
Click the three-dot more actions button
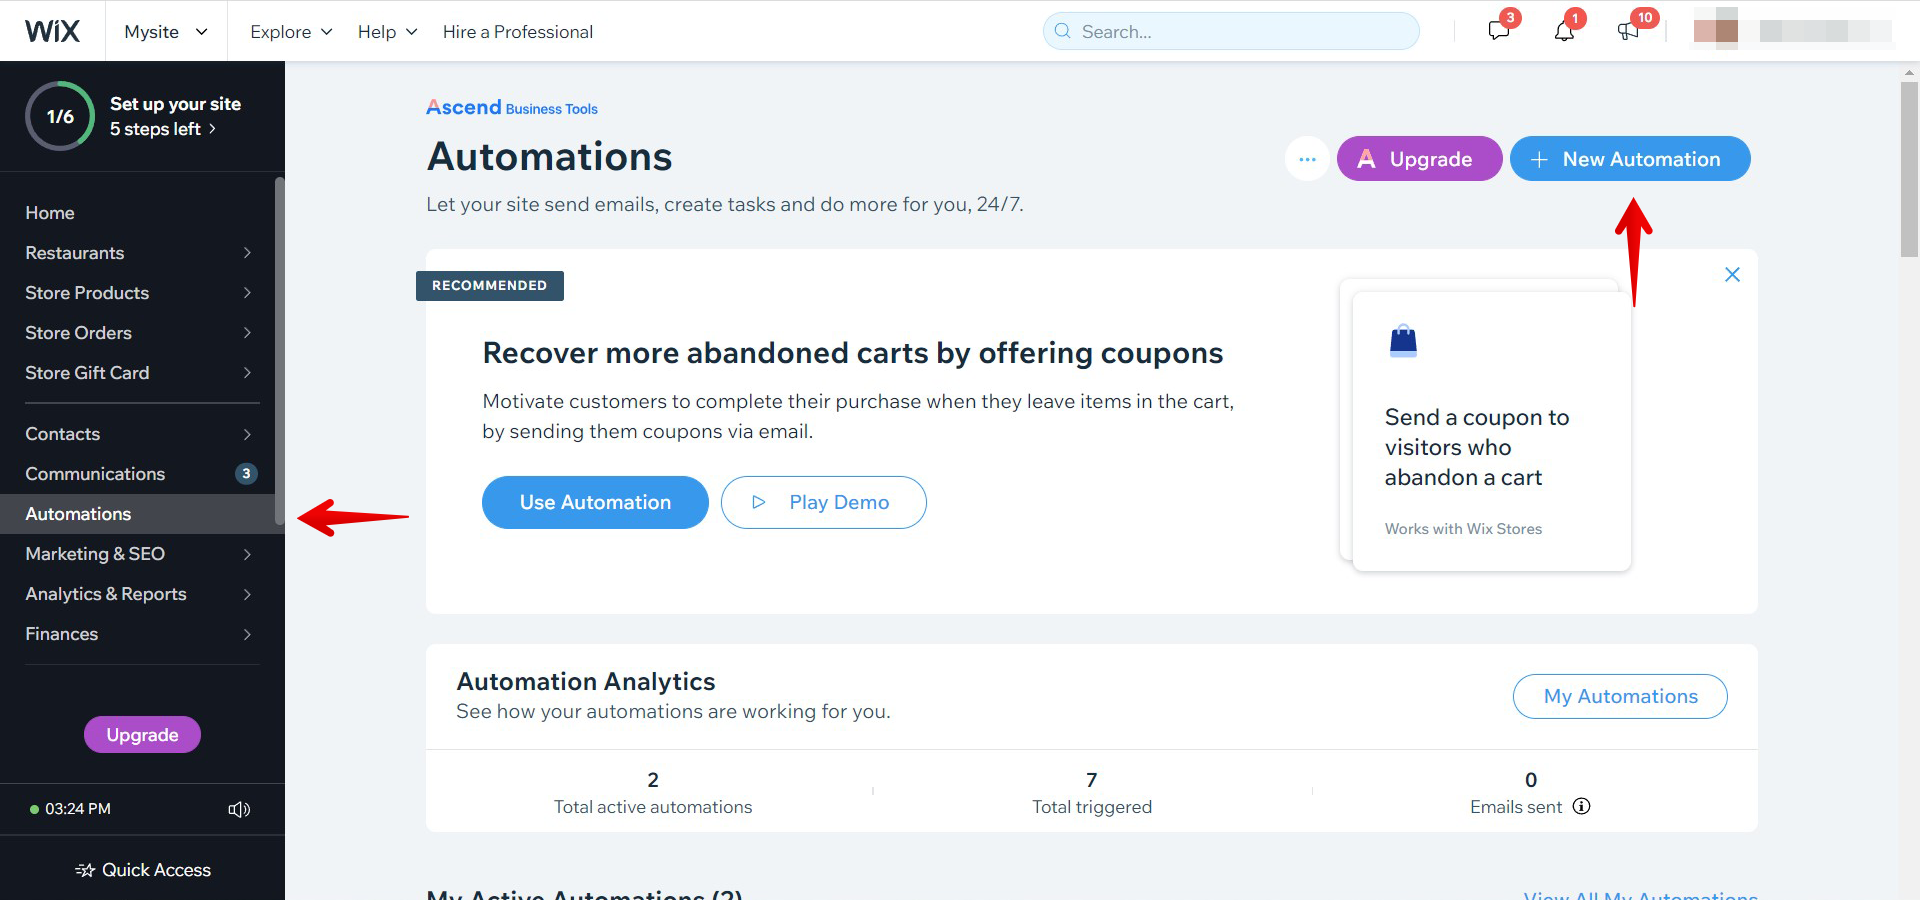click(x=1307, y=159)
